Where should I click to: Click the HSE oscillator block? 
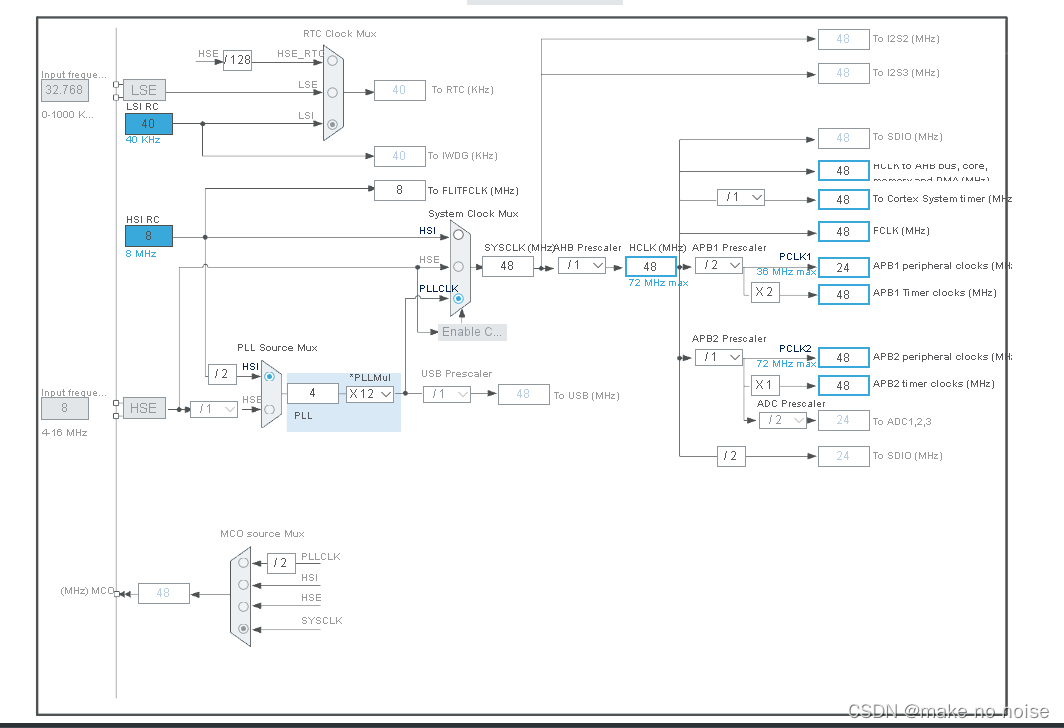(x=144, y=408)
